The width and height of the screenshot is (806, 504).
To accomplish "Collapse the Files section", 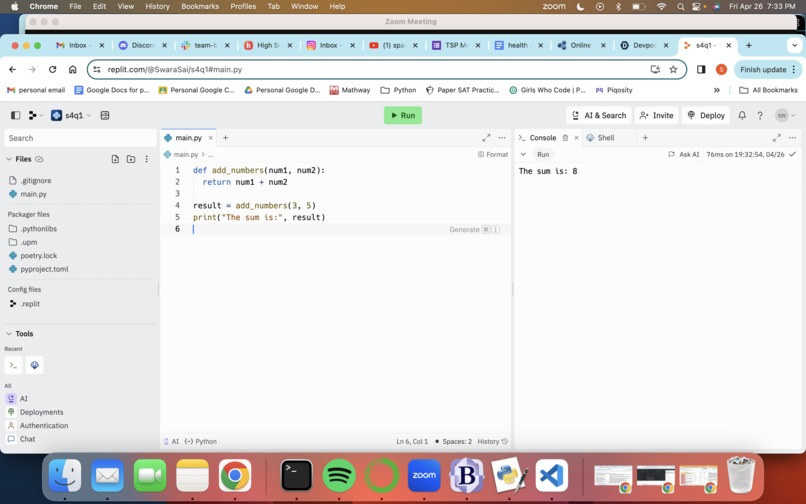I will tap(9, 159).
